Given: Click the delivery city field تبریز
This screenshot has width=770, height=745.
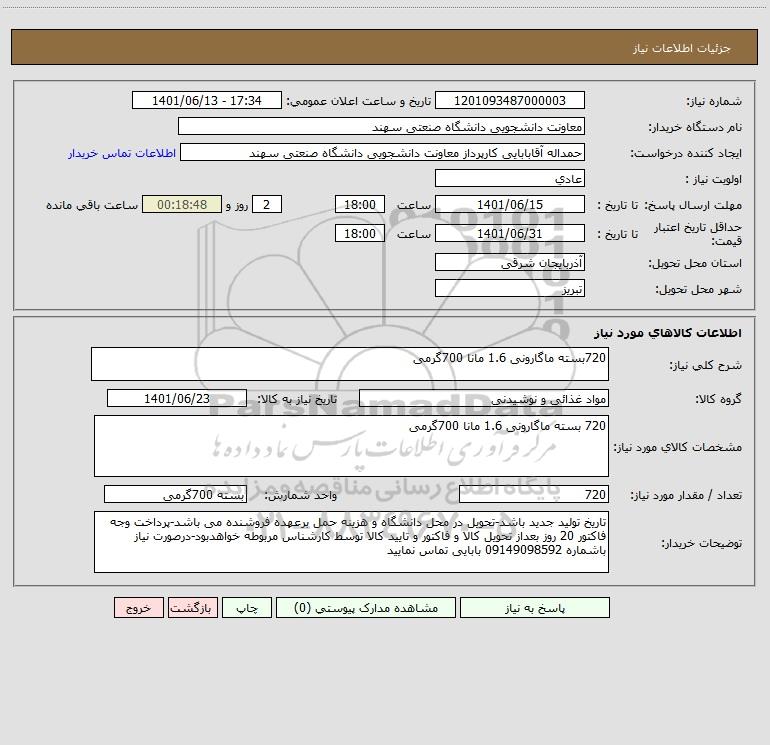Looking at the screenshot, I should point(510,288).
